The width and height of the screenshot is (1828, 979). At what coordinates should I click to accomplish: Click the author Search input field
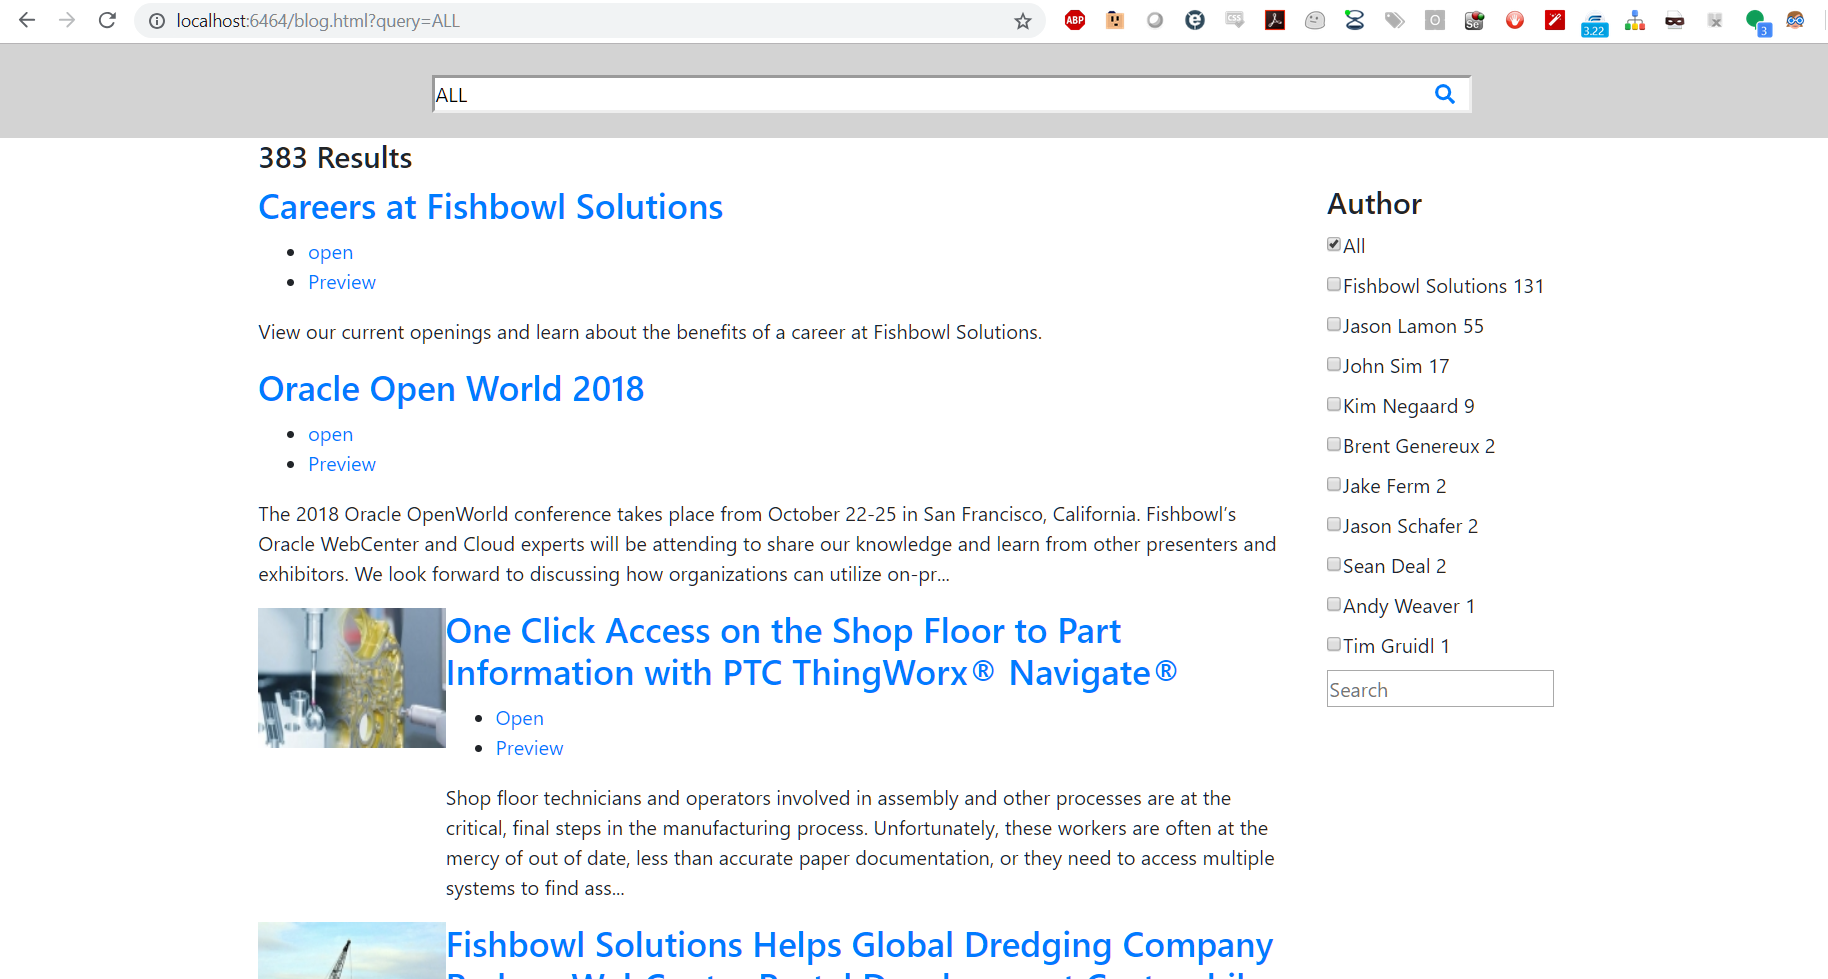click(1440, 689)
